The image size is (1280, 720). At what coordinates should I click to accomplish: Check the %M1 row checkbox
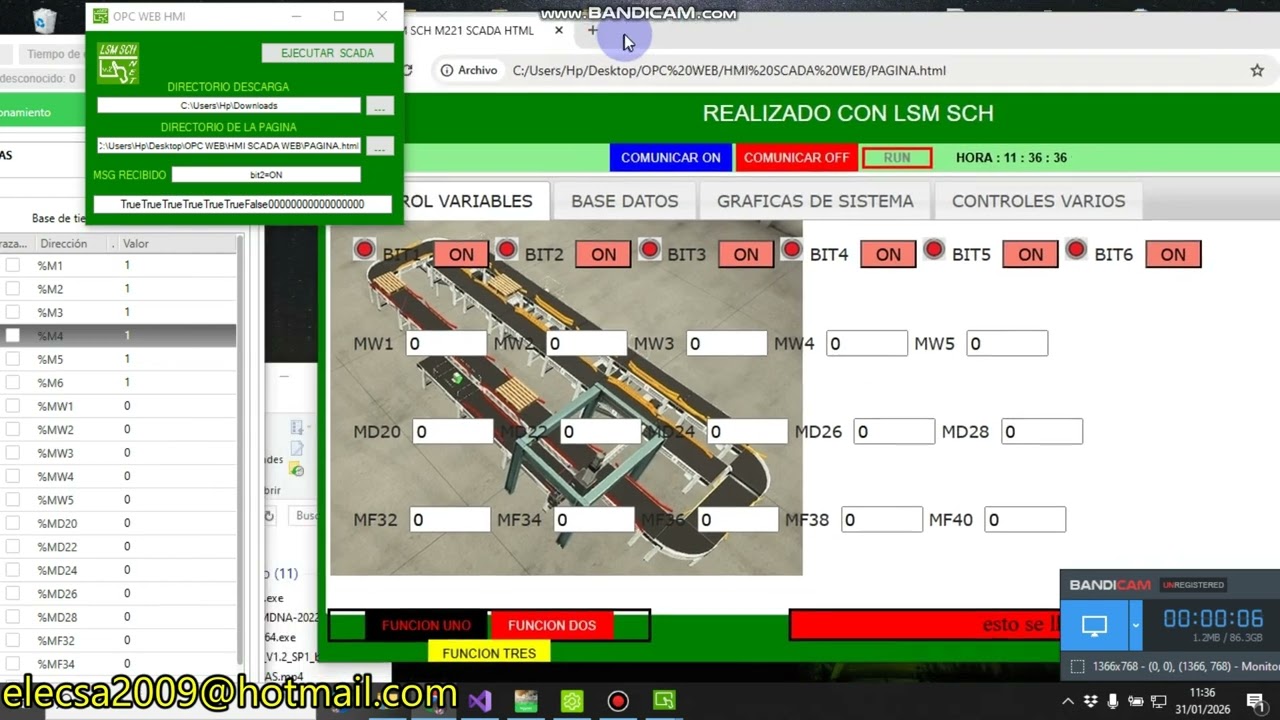[13, 266]
